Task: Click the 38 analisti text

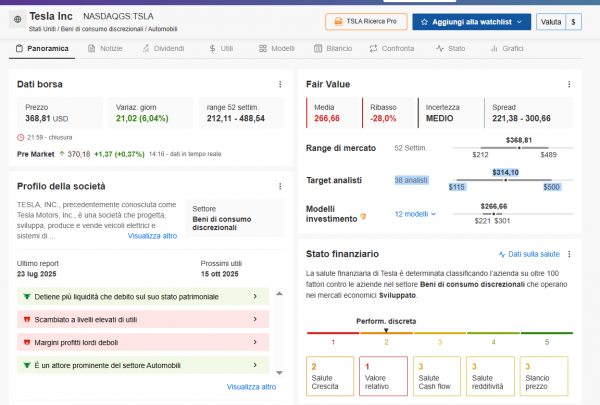Action: (x=411, y=180)
